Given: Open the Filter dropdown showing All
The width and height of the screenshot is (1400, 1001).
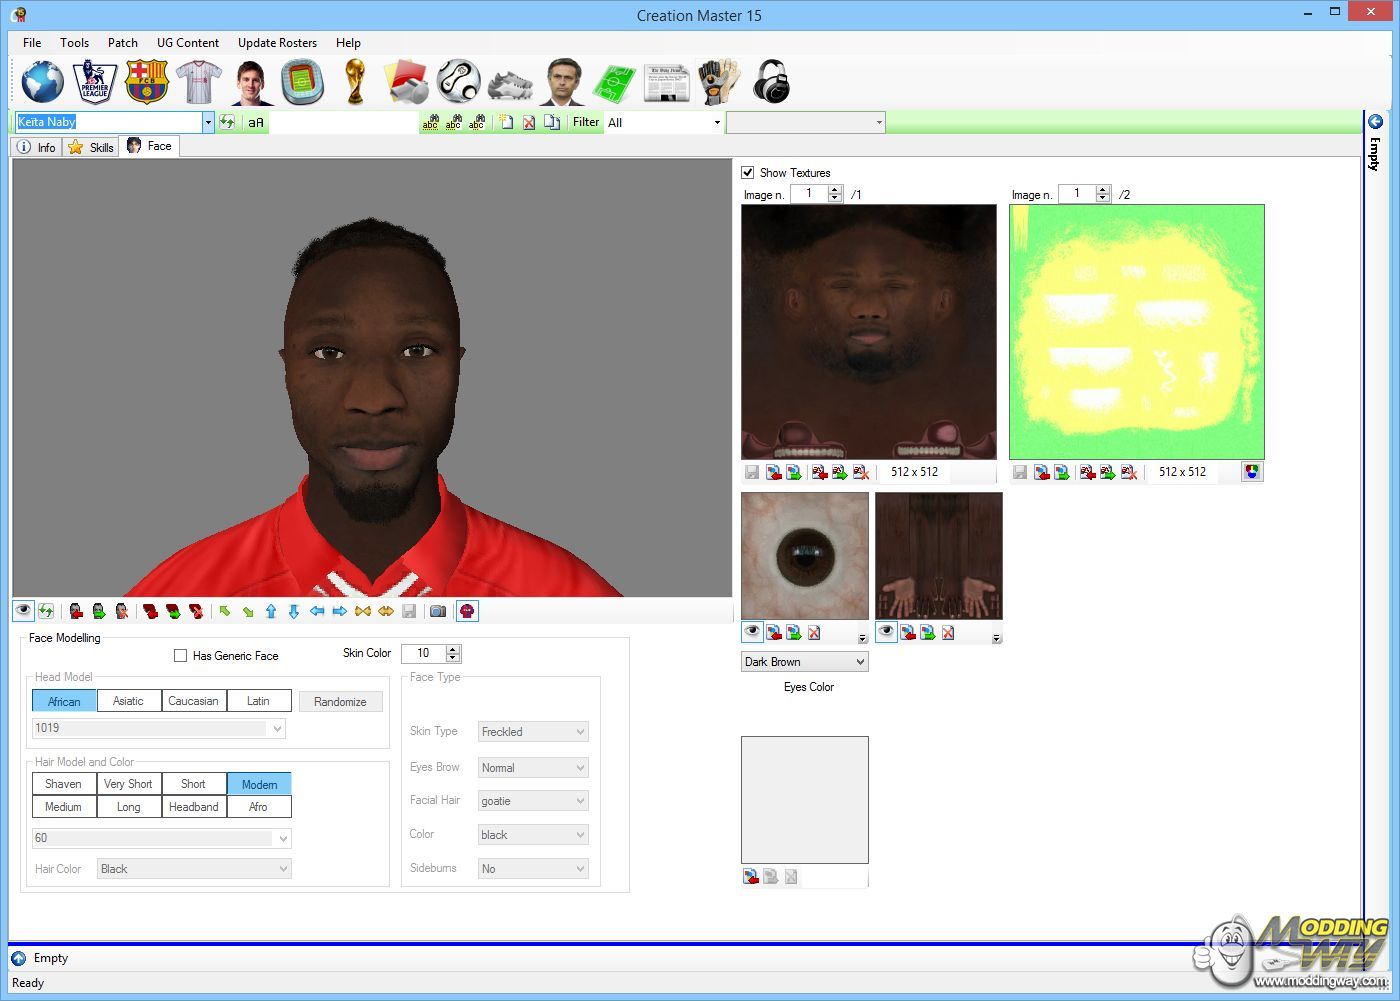Looking at the screenshot, I should click(x=716, y=123).
